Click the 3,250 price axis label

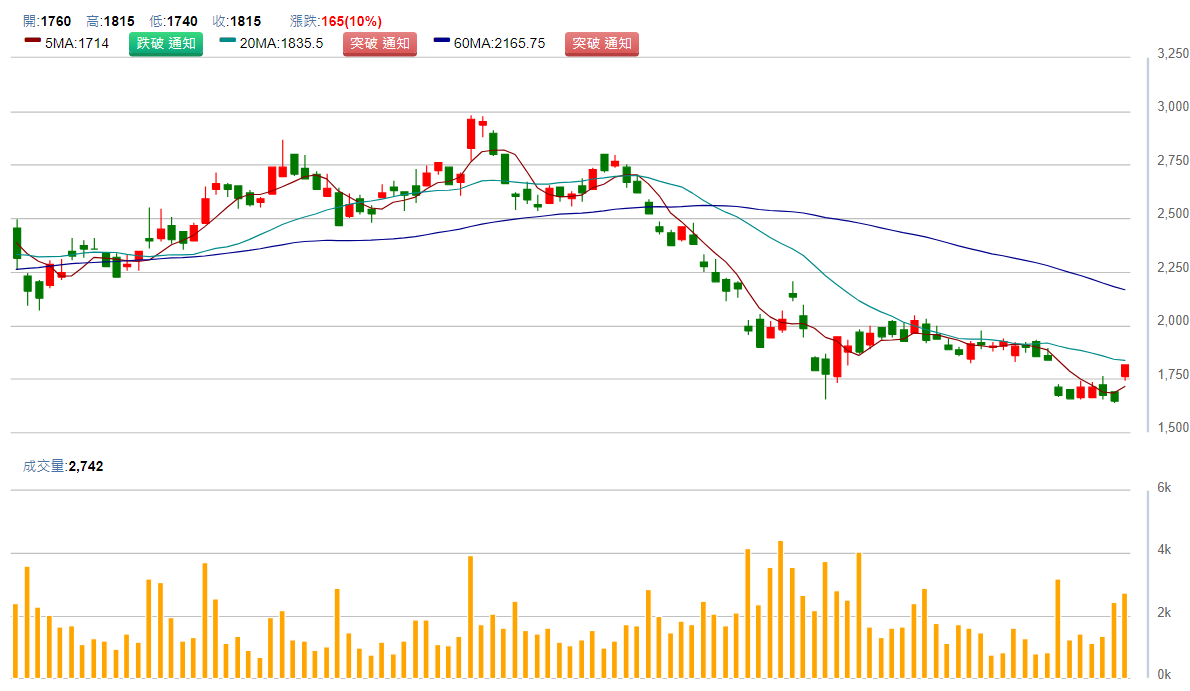coord(1172,54)
